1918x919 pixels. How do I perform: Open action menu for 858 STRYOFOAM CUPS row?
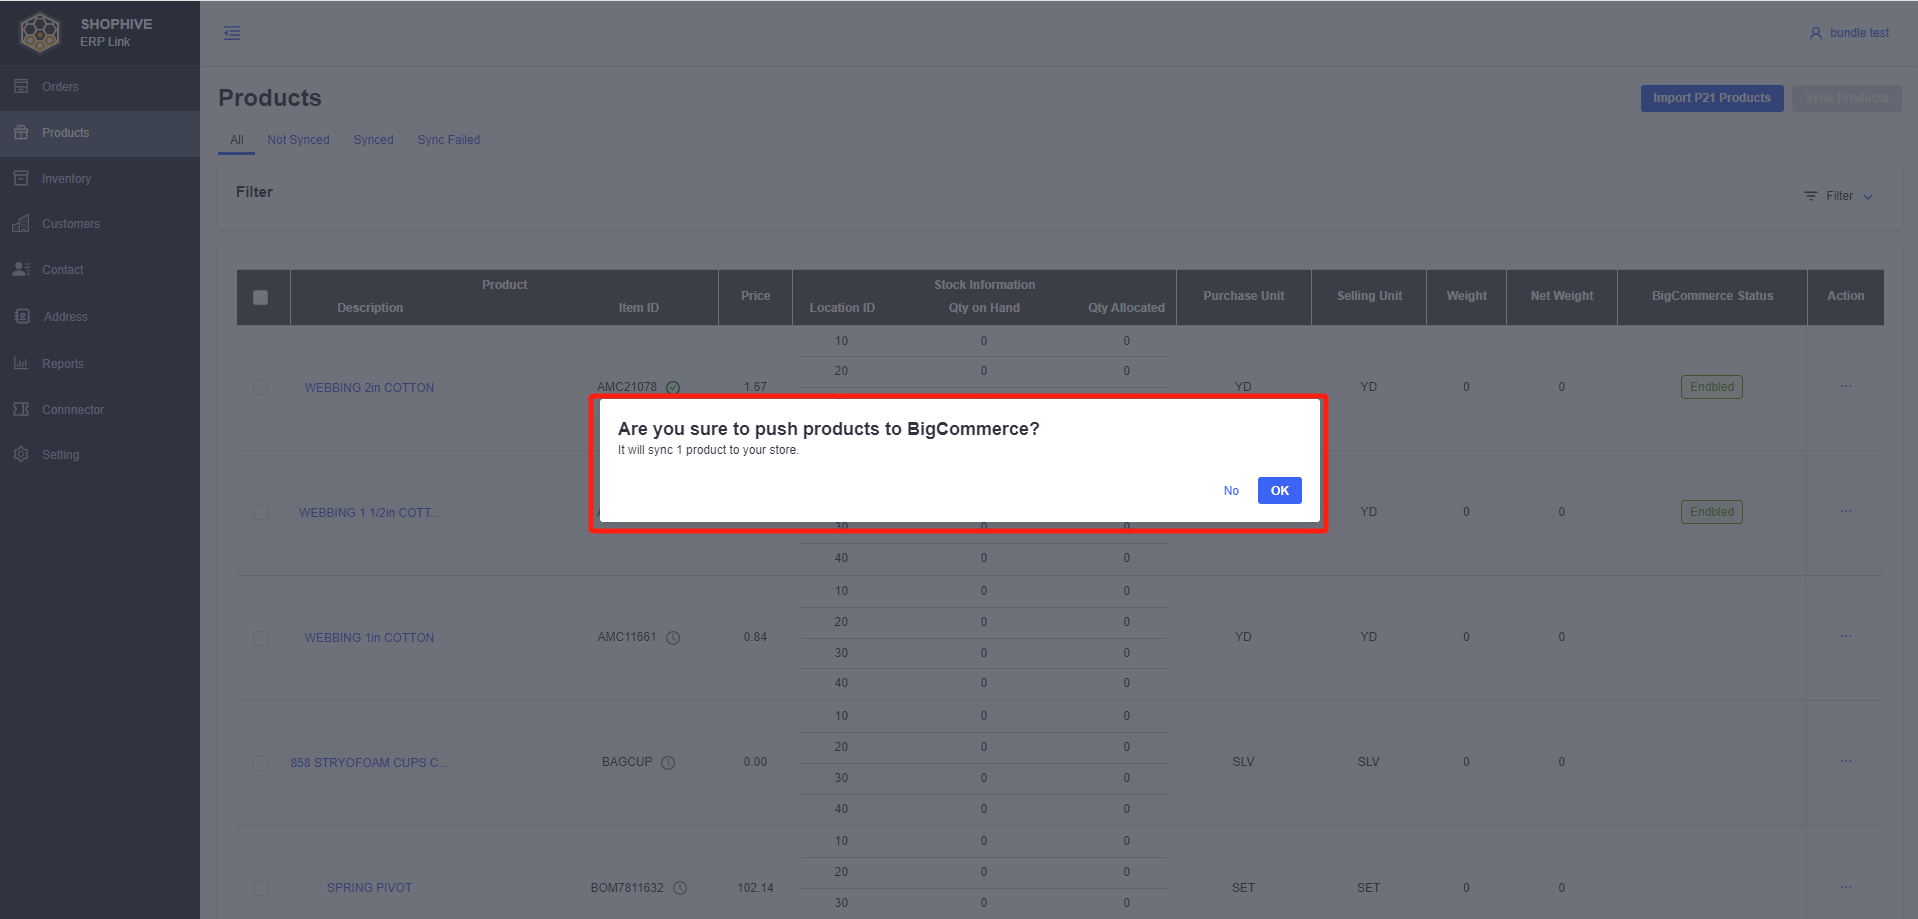tap(1846, 761)
